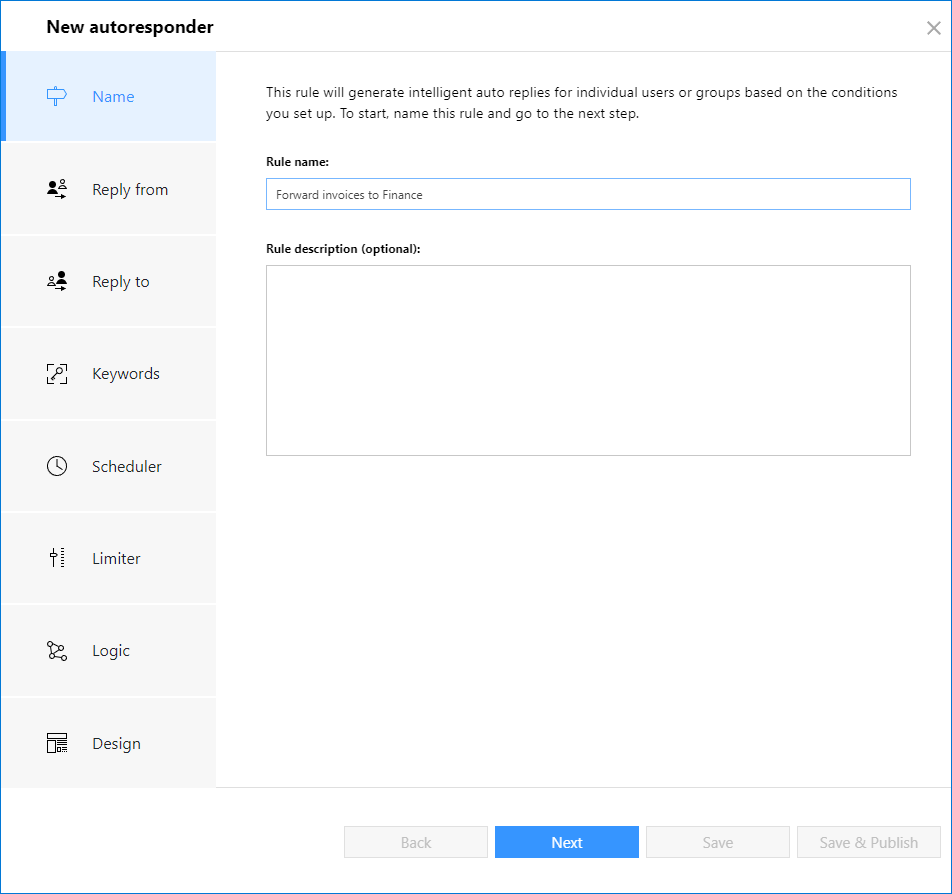Click the Design layout icon

tap(57, 743)
